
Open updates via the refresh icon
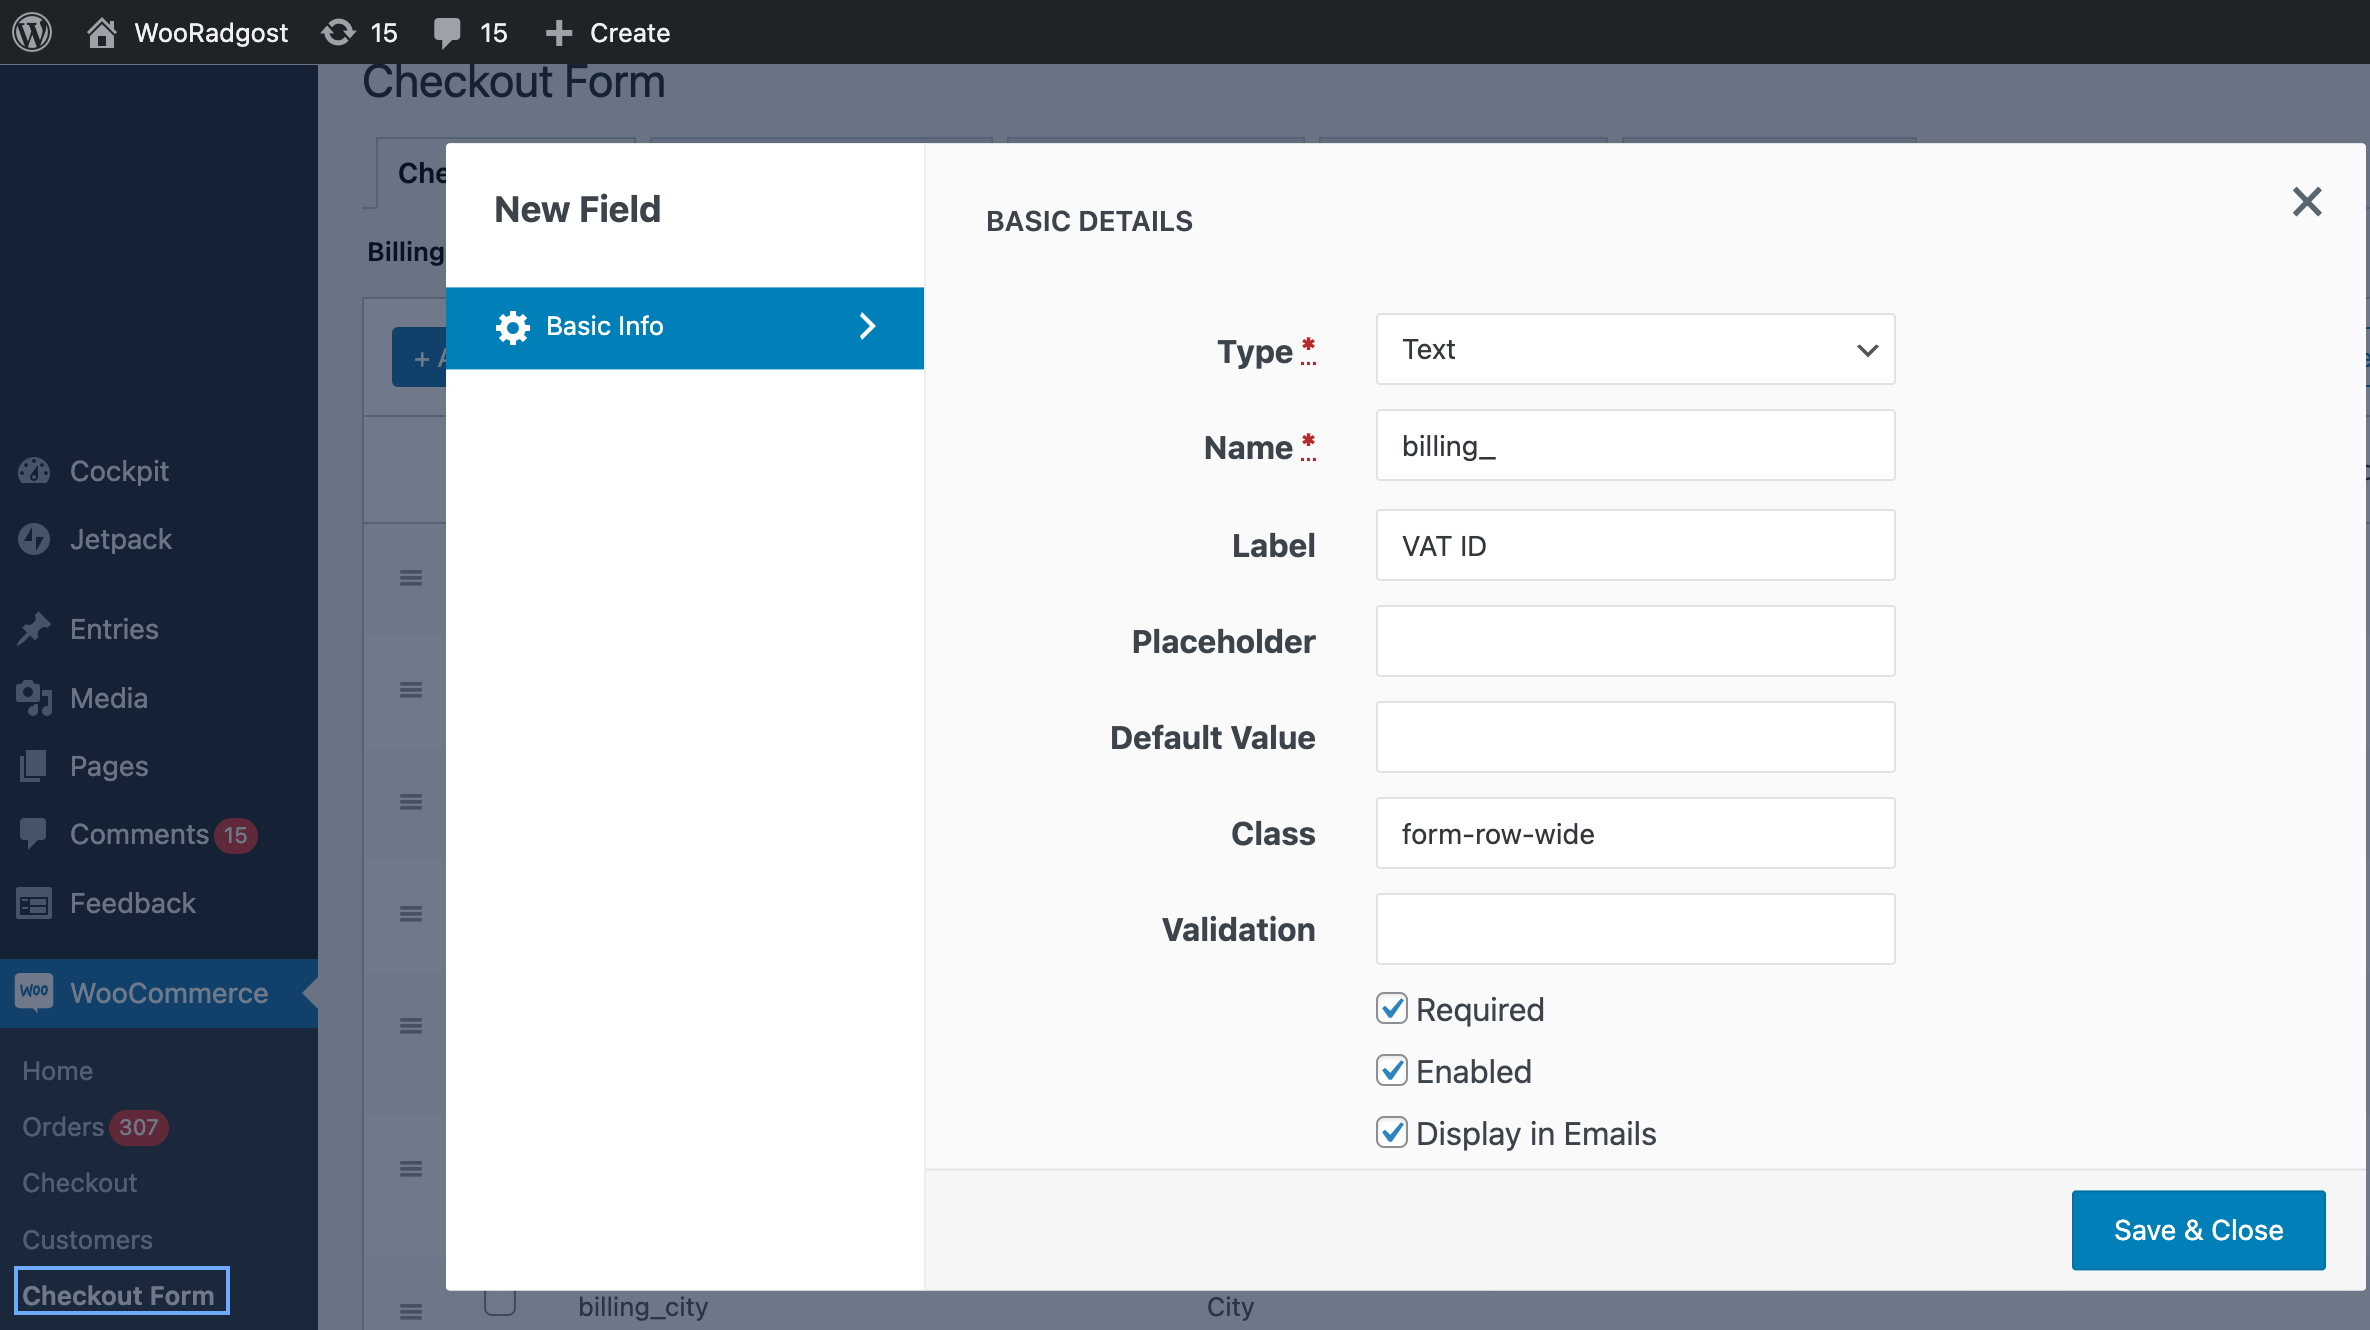click(339, 32)
